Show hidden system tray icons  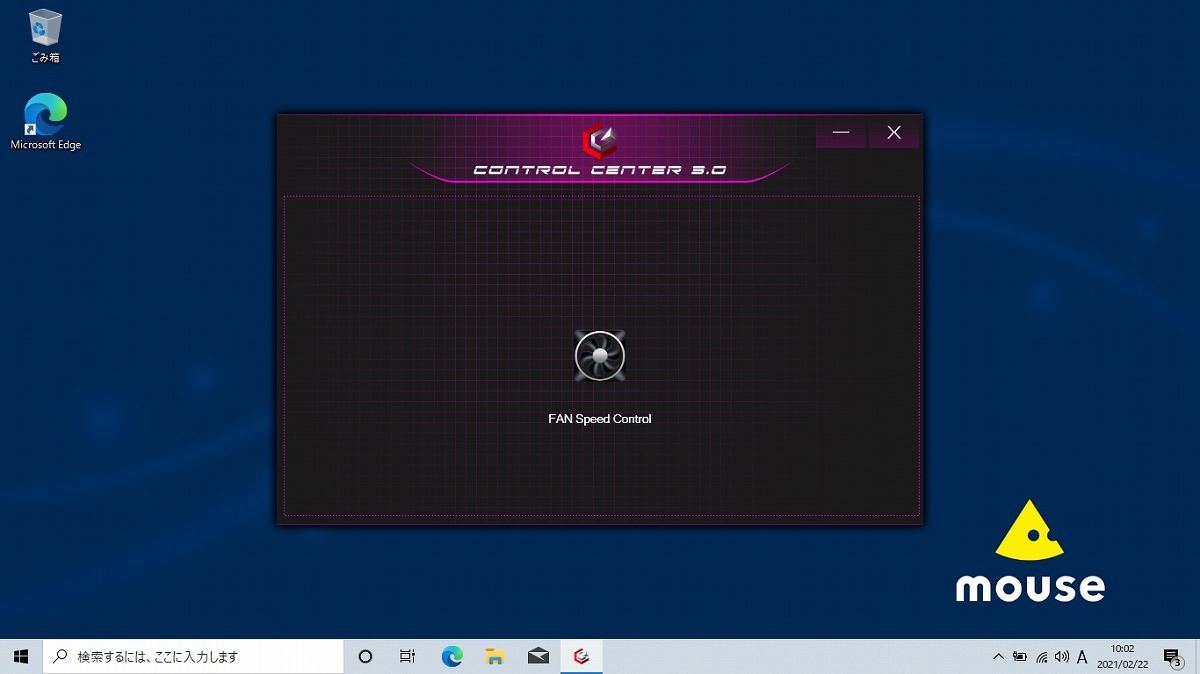click(998, 657)
